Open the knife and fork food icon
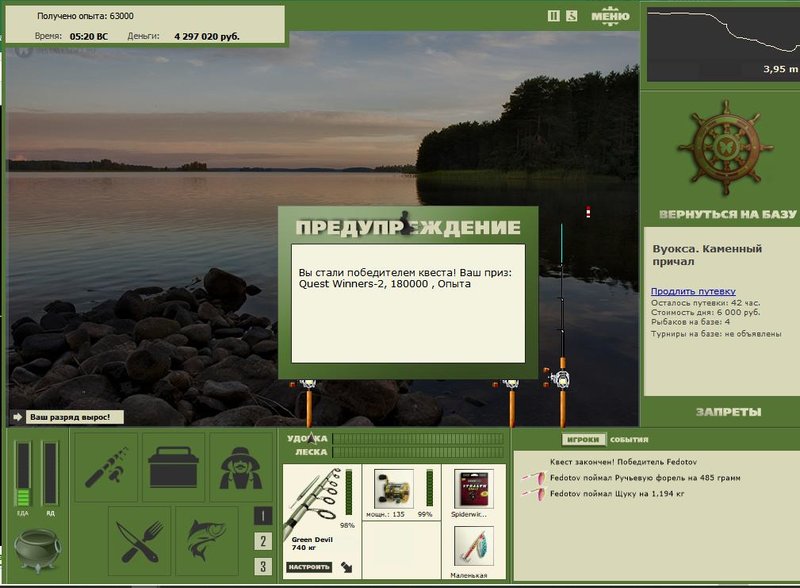Image resolution: width=800 pixels, height=588 pixels. click(x=139, y=541)
